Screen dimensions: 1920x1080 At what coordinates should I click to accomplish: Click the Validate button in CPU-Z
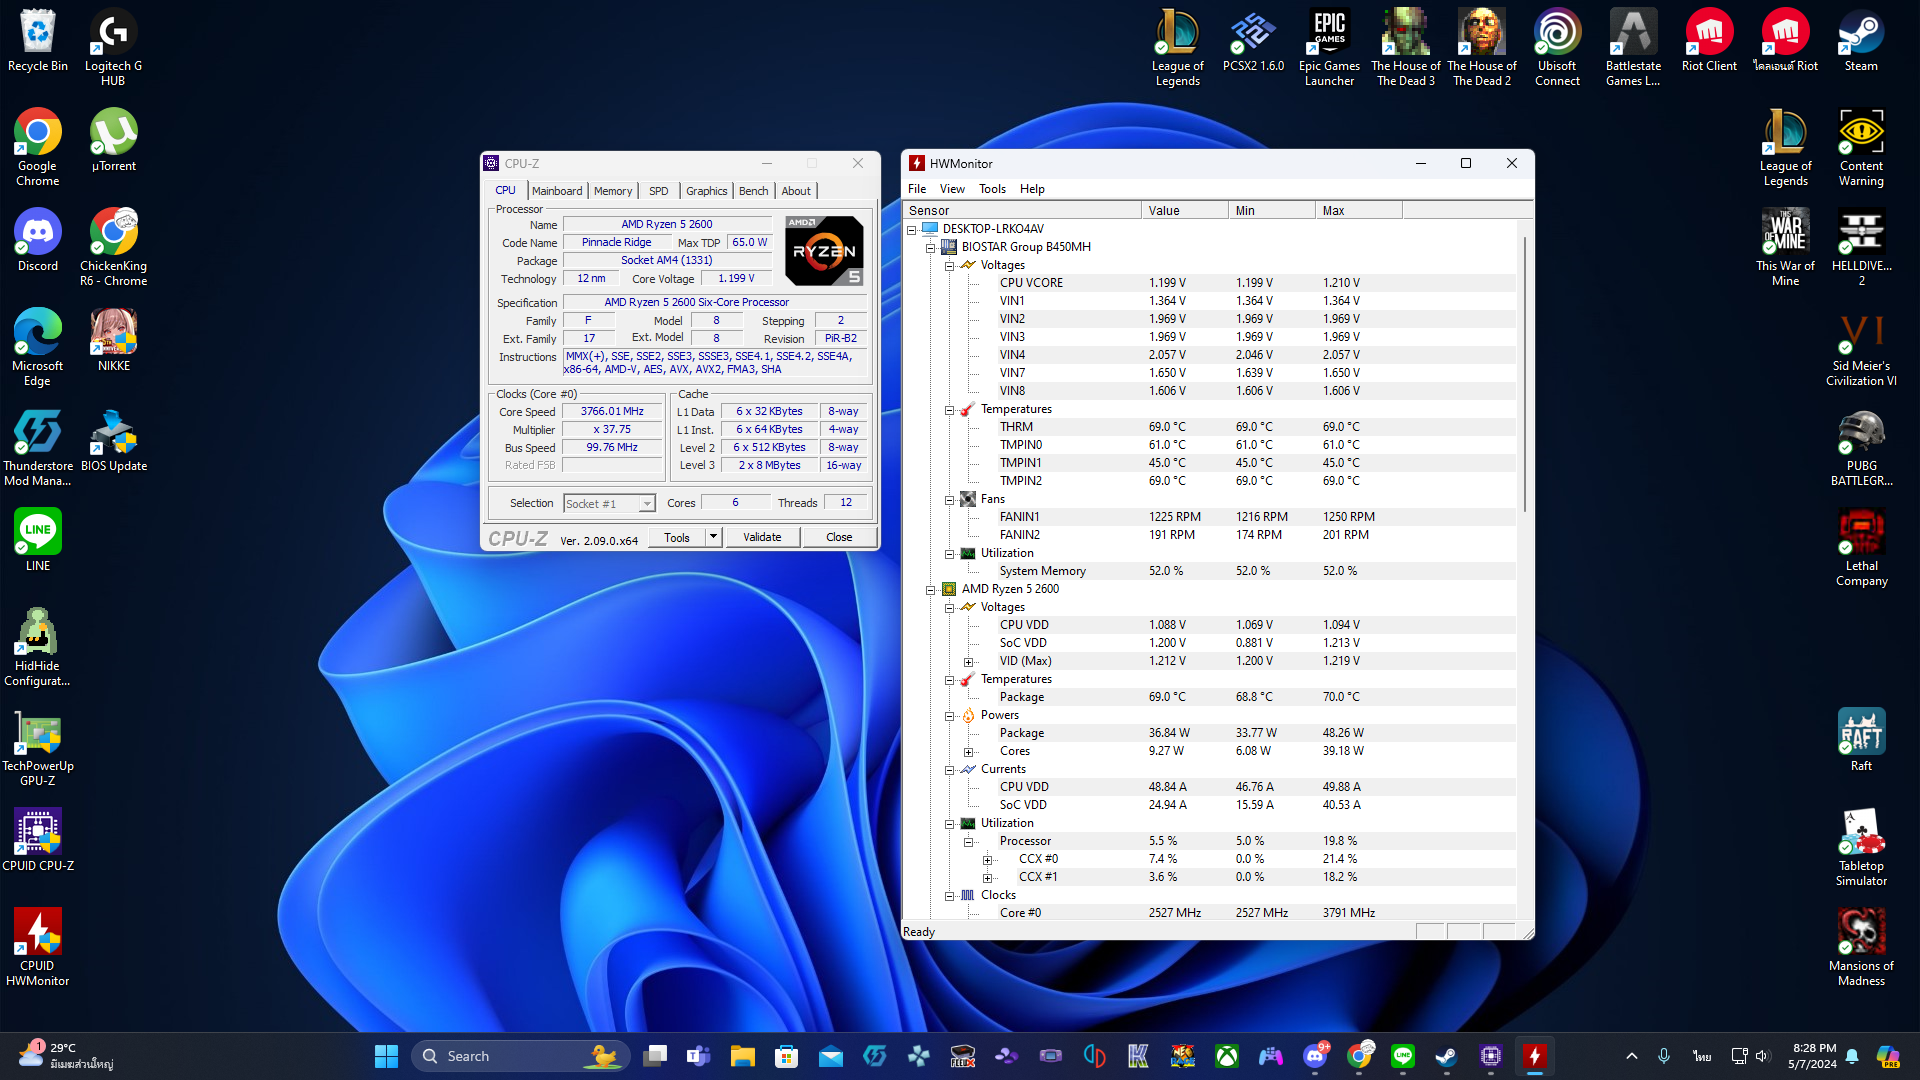[762, 537]
